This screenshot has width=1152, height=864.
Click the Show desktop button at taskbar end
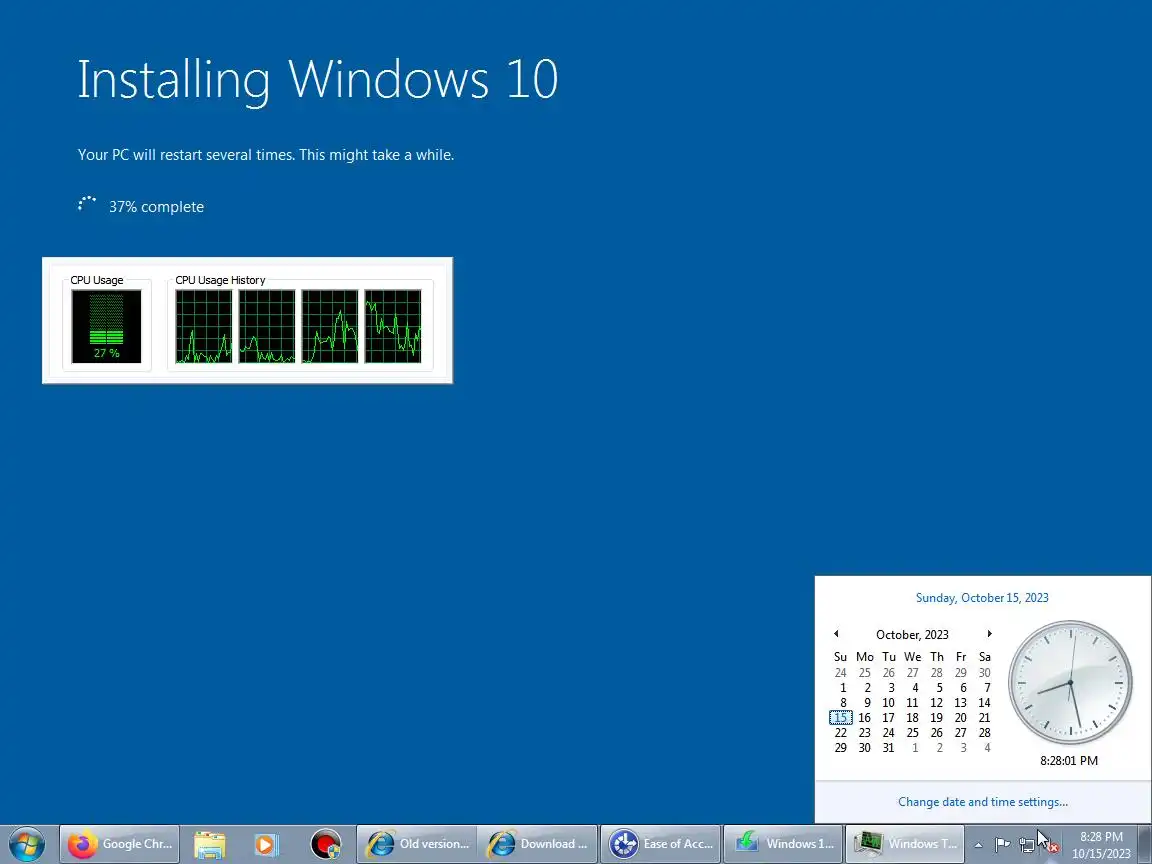click(x=1145, y=844)
